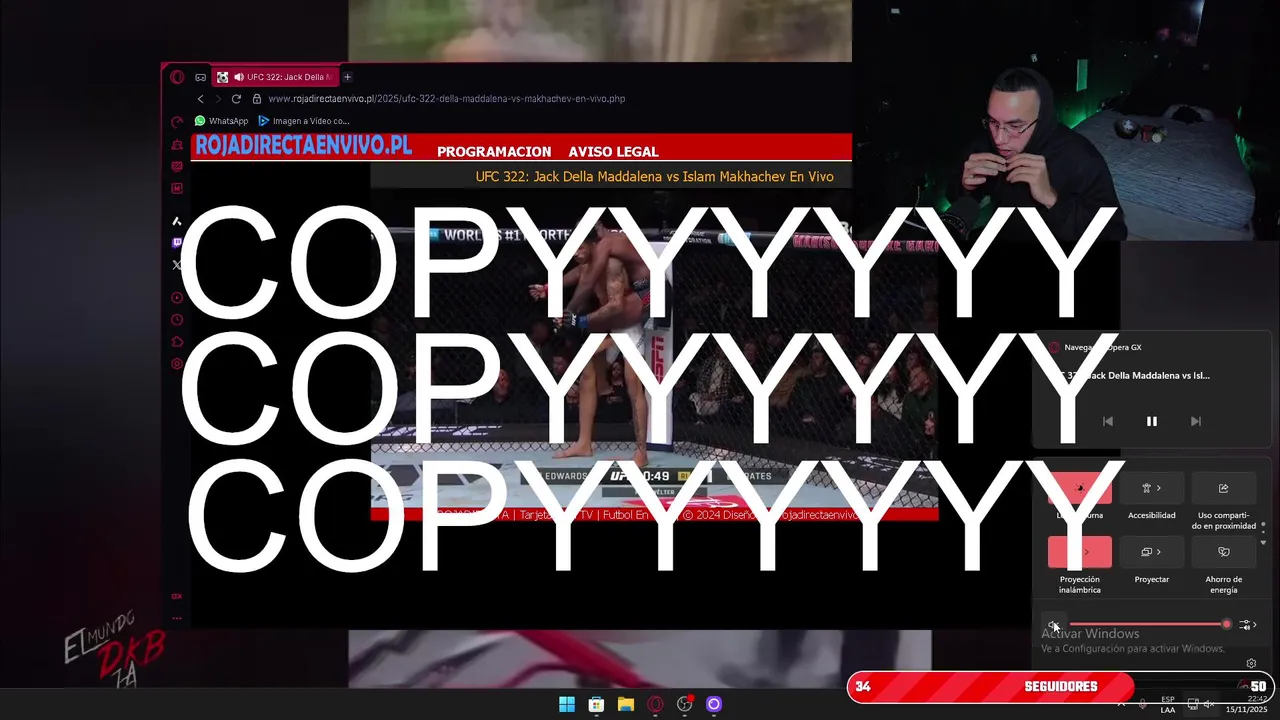
Task: Open the clock showing 22:42 15/11/2025
Action: point(1246,704)
